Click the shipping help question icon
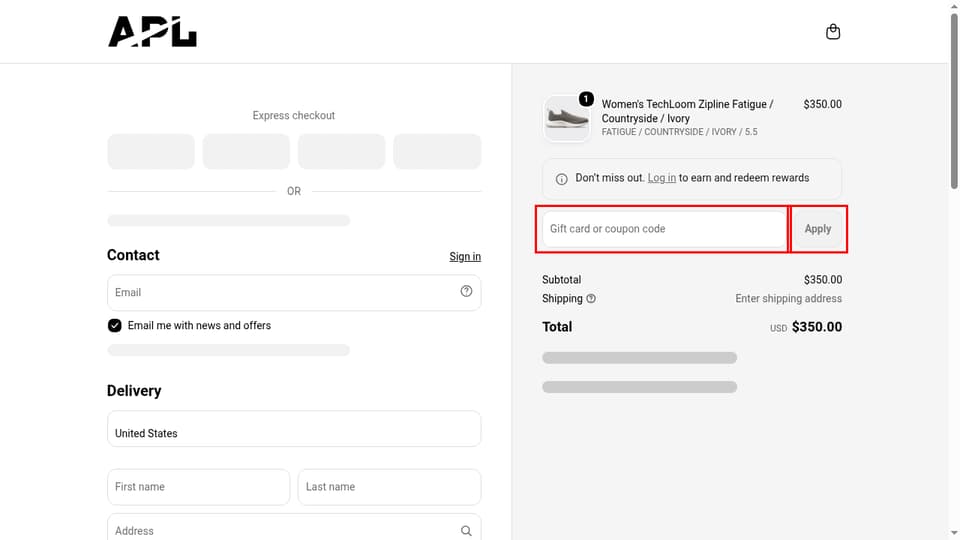 click(591, 299)
